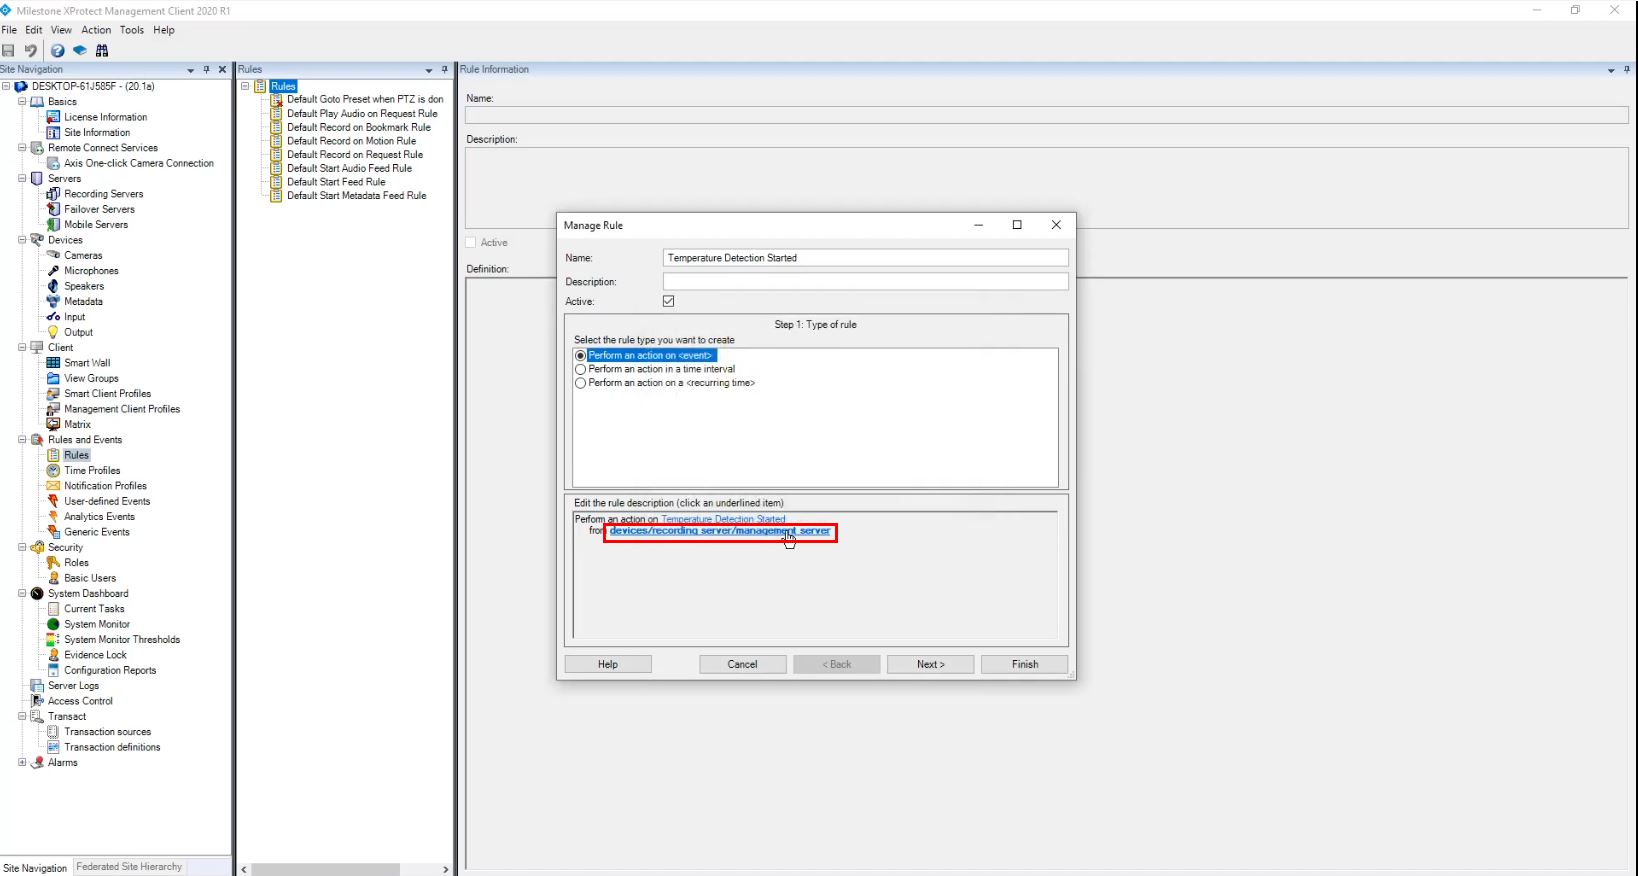Screen dimensions: 1638x876
Task: Click the Analytics Events icon
Action: (x=54, y=517)
